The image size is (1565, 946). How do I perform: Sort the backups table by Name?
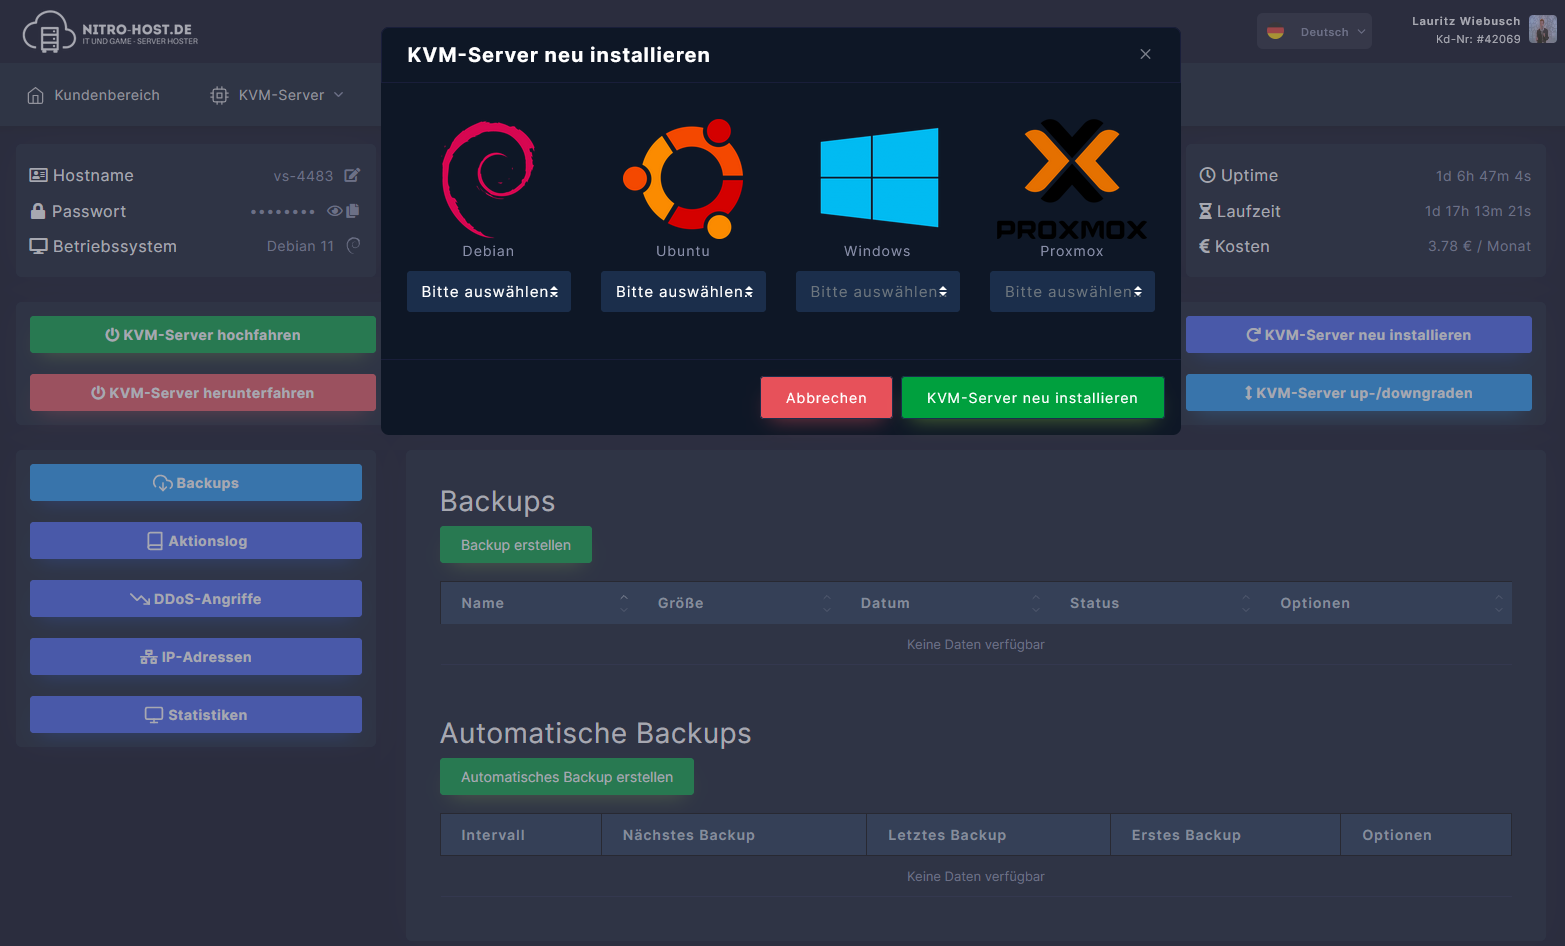pyautogui.click(x=483, y=603)
